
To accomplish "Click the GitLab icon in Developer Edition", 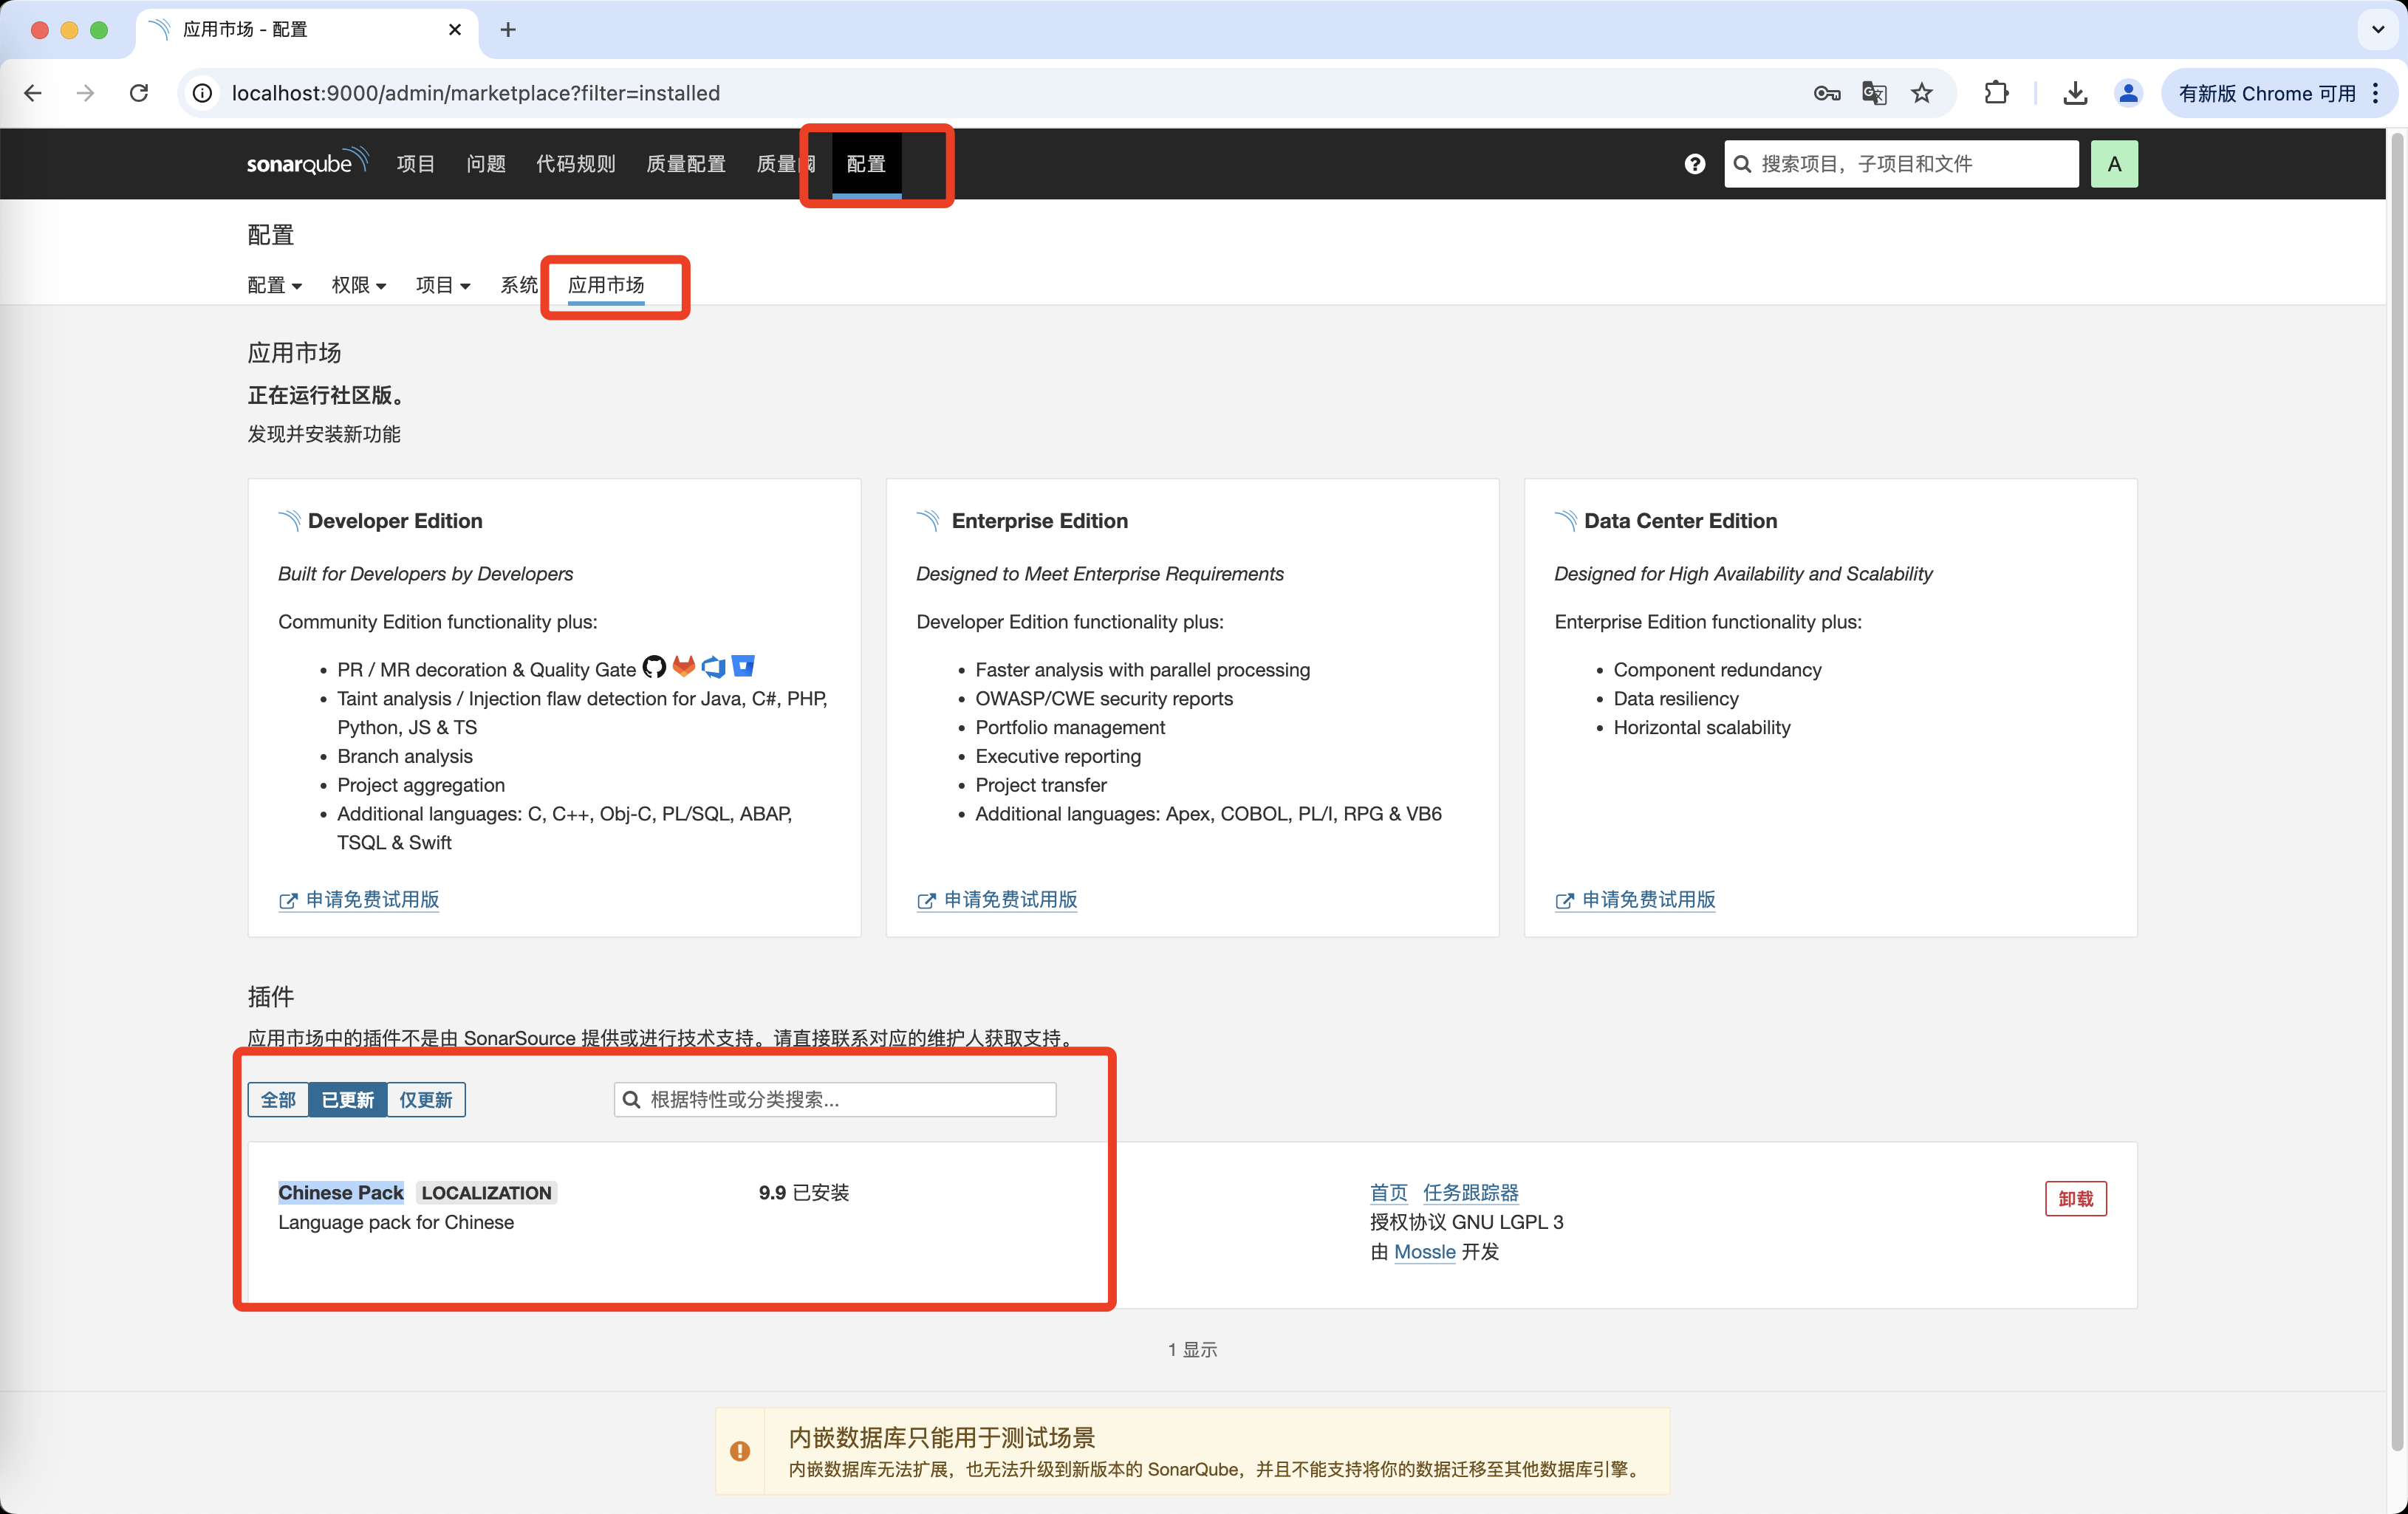I will (684, 667).
